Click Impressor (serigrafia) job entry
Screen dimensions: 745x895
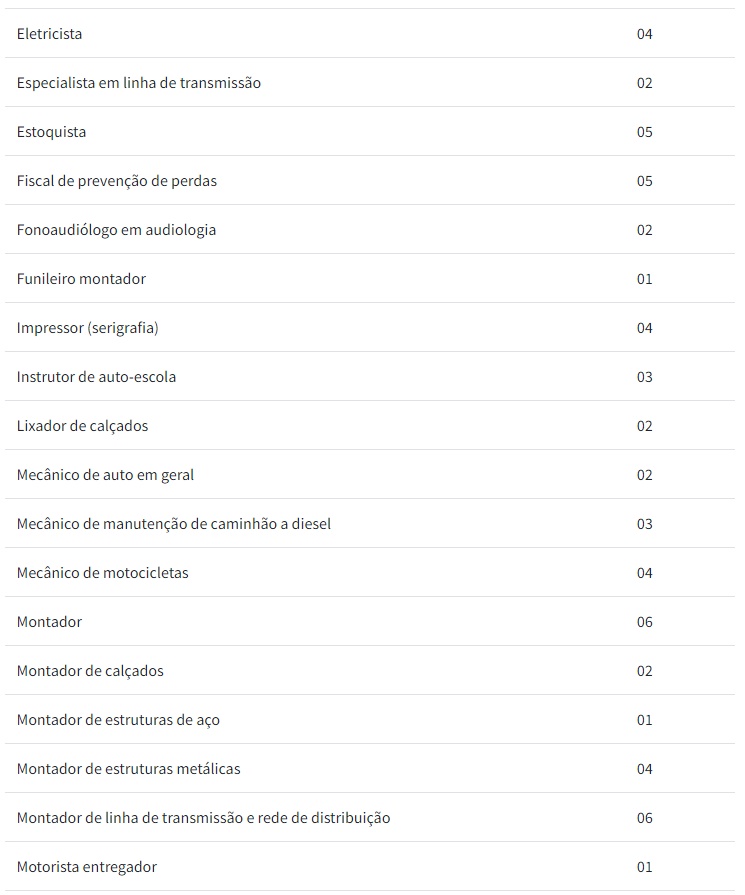(88, 328)
